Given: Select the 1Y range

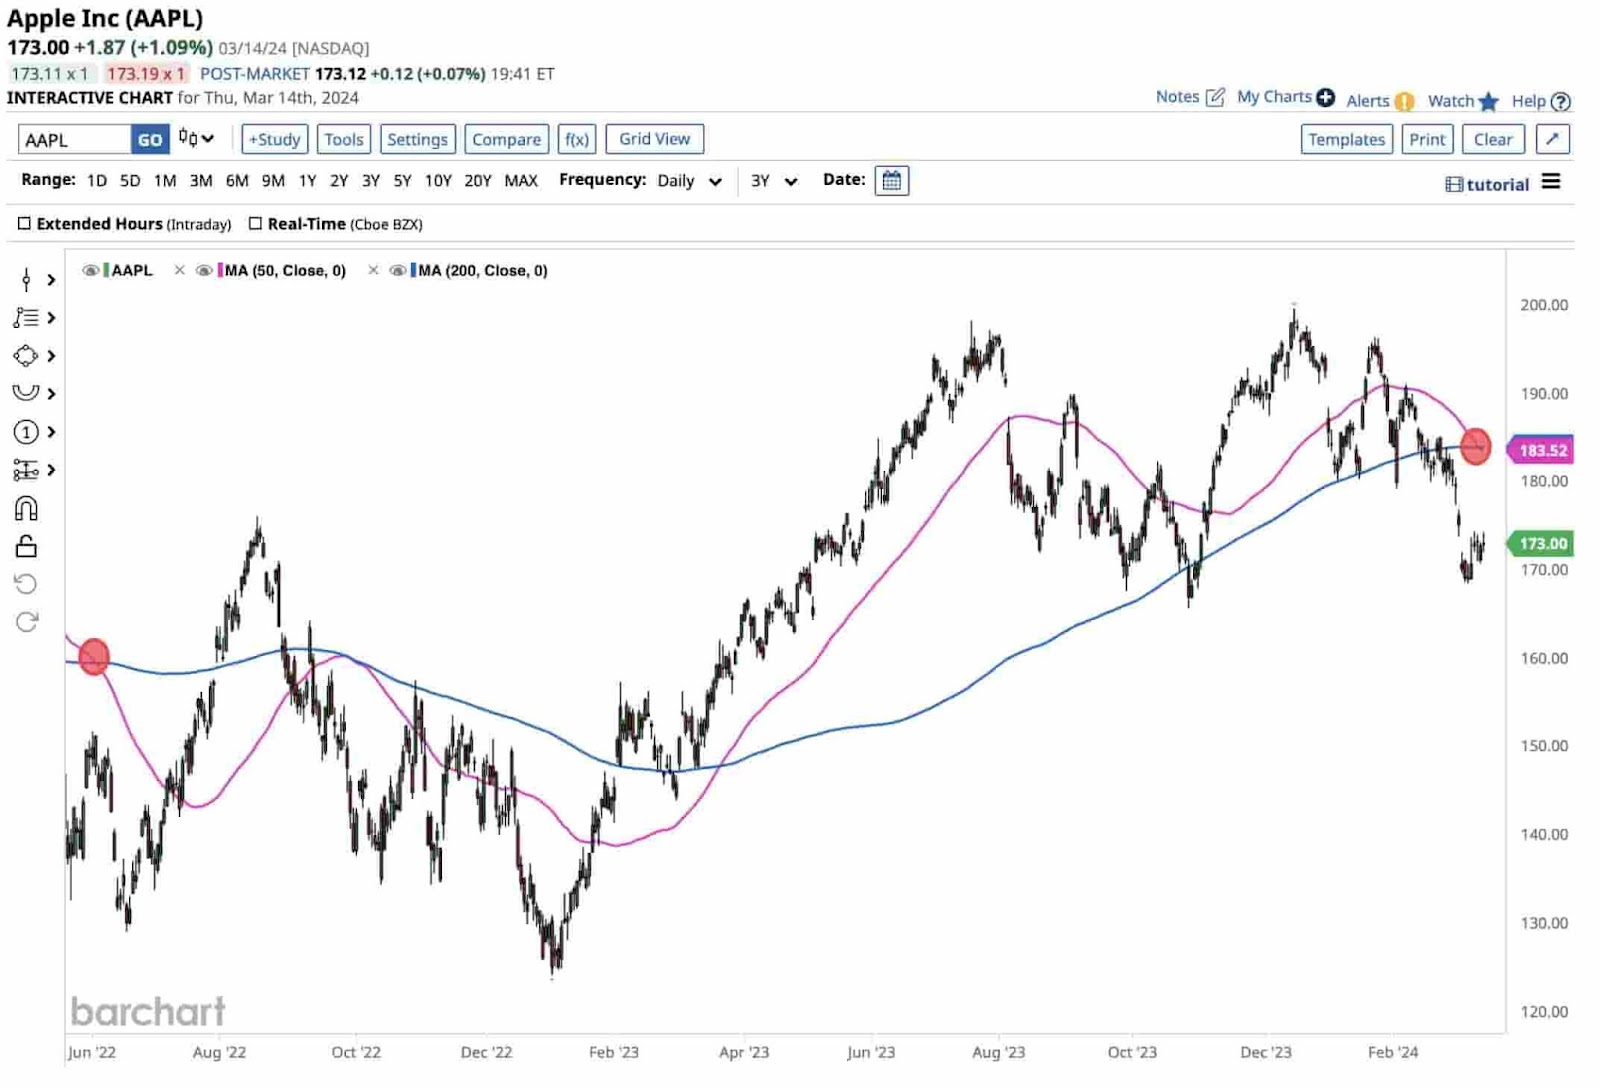Looking at the screenshot, I should point(307,181).
